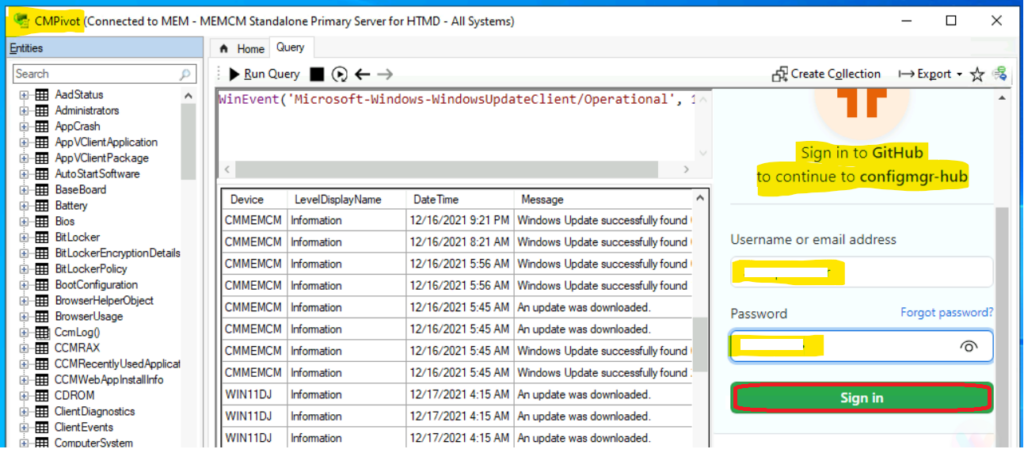The image size is (1024, 449).
Task: Click the AadStatus table icon
Action: [x=41, y=95]
